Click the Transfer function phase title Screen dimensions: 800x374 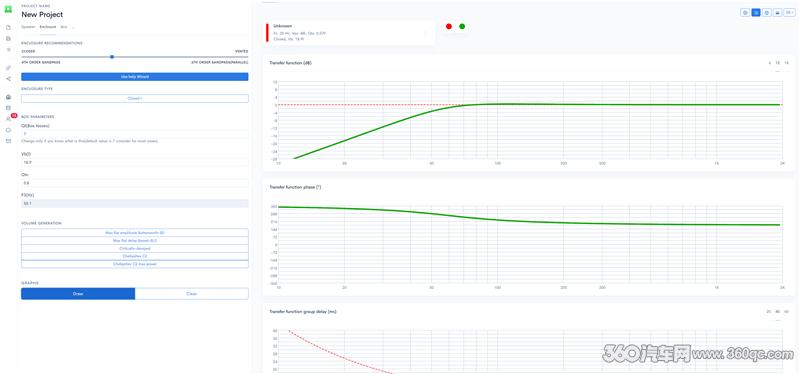(x=295, y=187)
